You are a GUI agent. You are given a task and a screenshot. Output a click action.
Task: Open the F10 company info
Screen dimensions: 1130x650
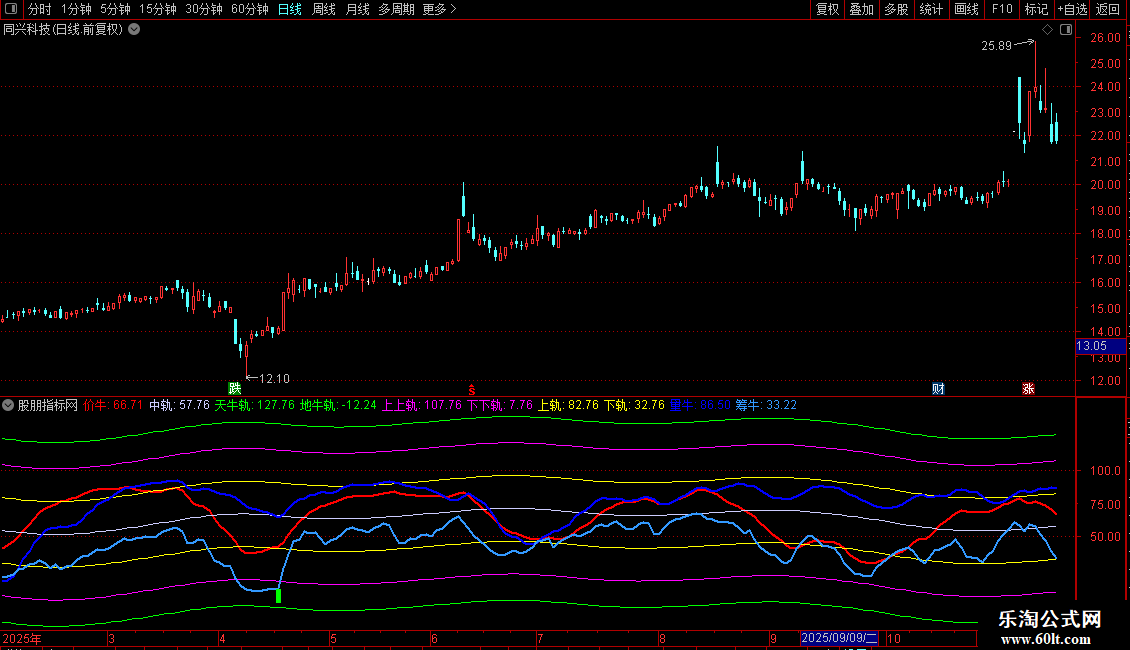pos(1001,9)
